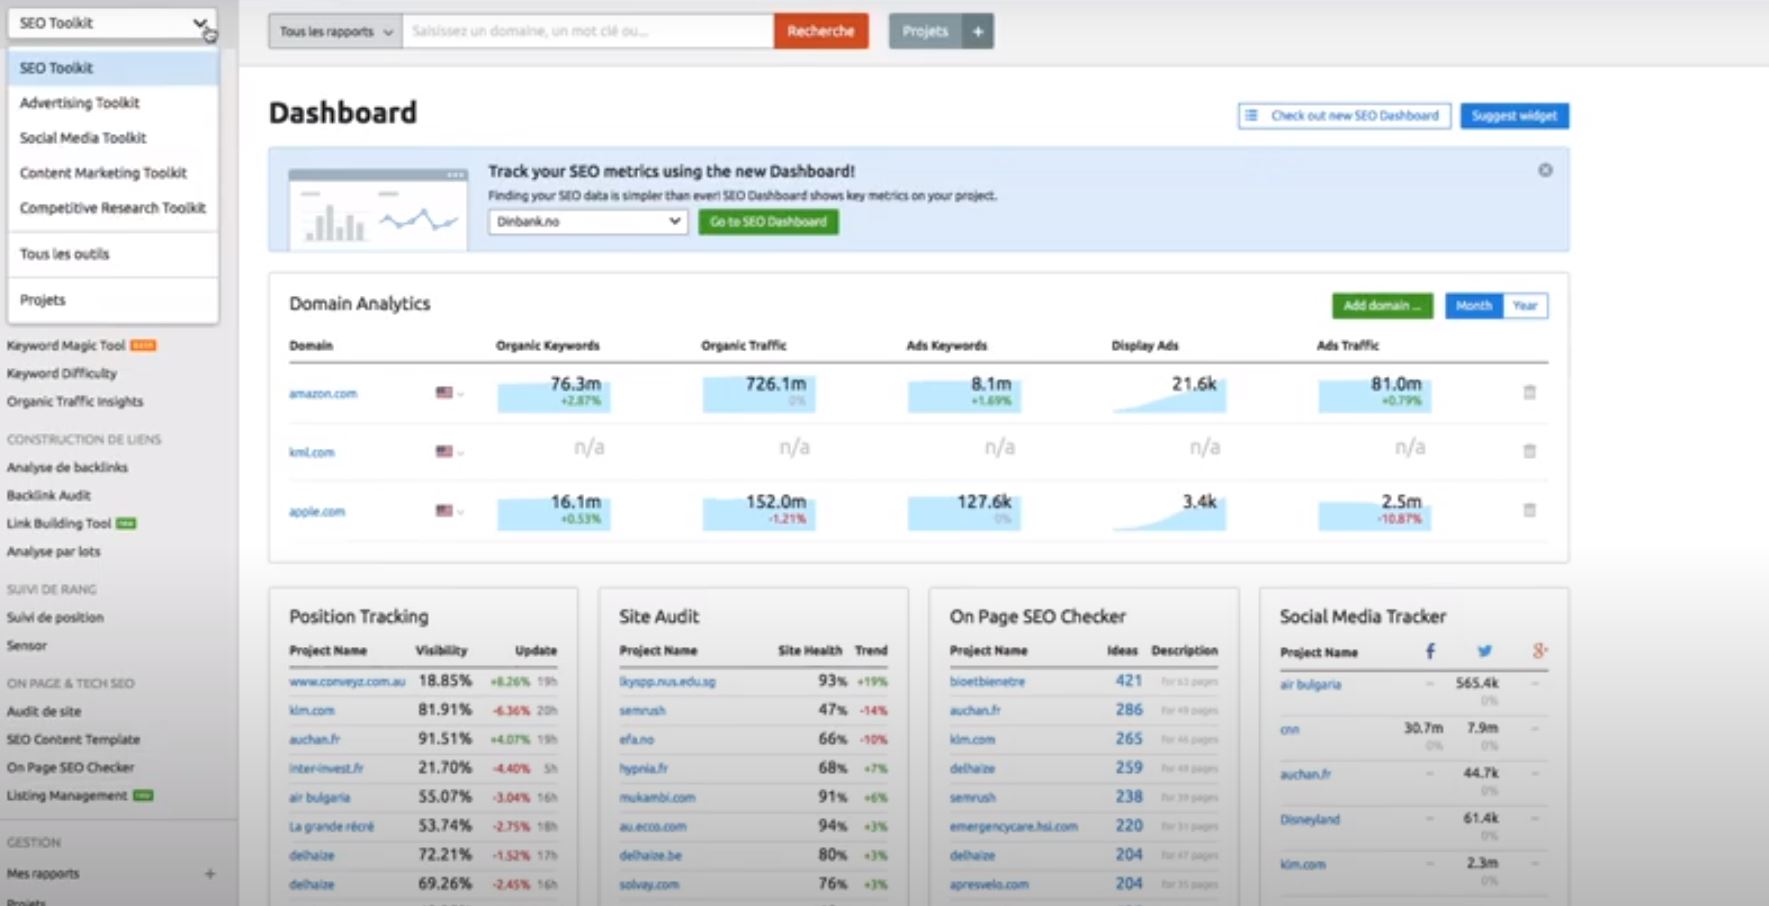Open Mes rapports in sidebar
The image size is (1769, 906).
coord(43,873)
